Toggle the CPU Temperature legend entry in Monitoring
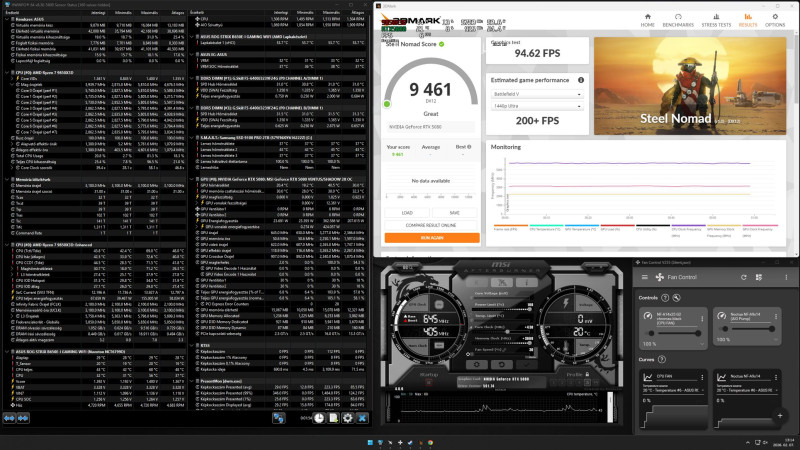800x450 pixels. click(x=546, y=228)
